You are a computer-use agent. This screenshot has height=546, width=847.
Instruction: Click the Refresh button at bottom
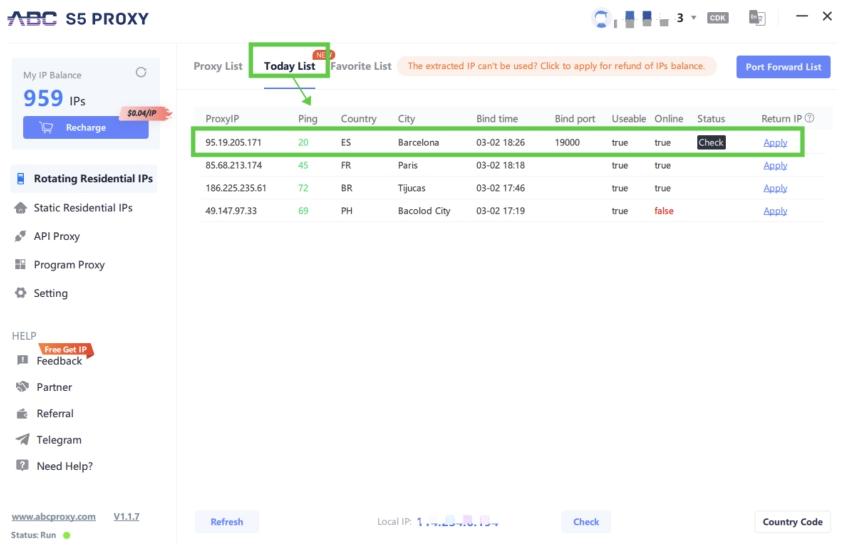coord(227,522)
